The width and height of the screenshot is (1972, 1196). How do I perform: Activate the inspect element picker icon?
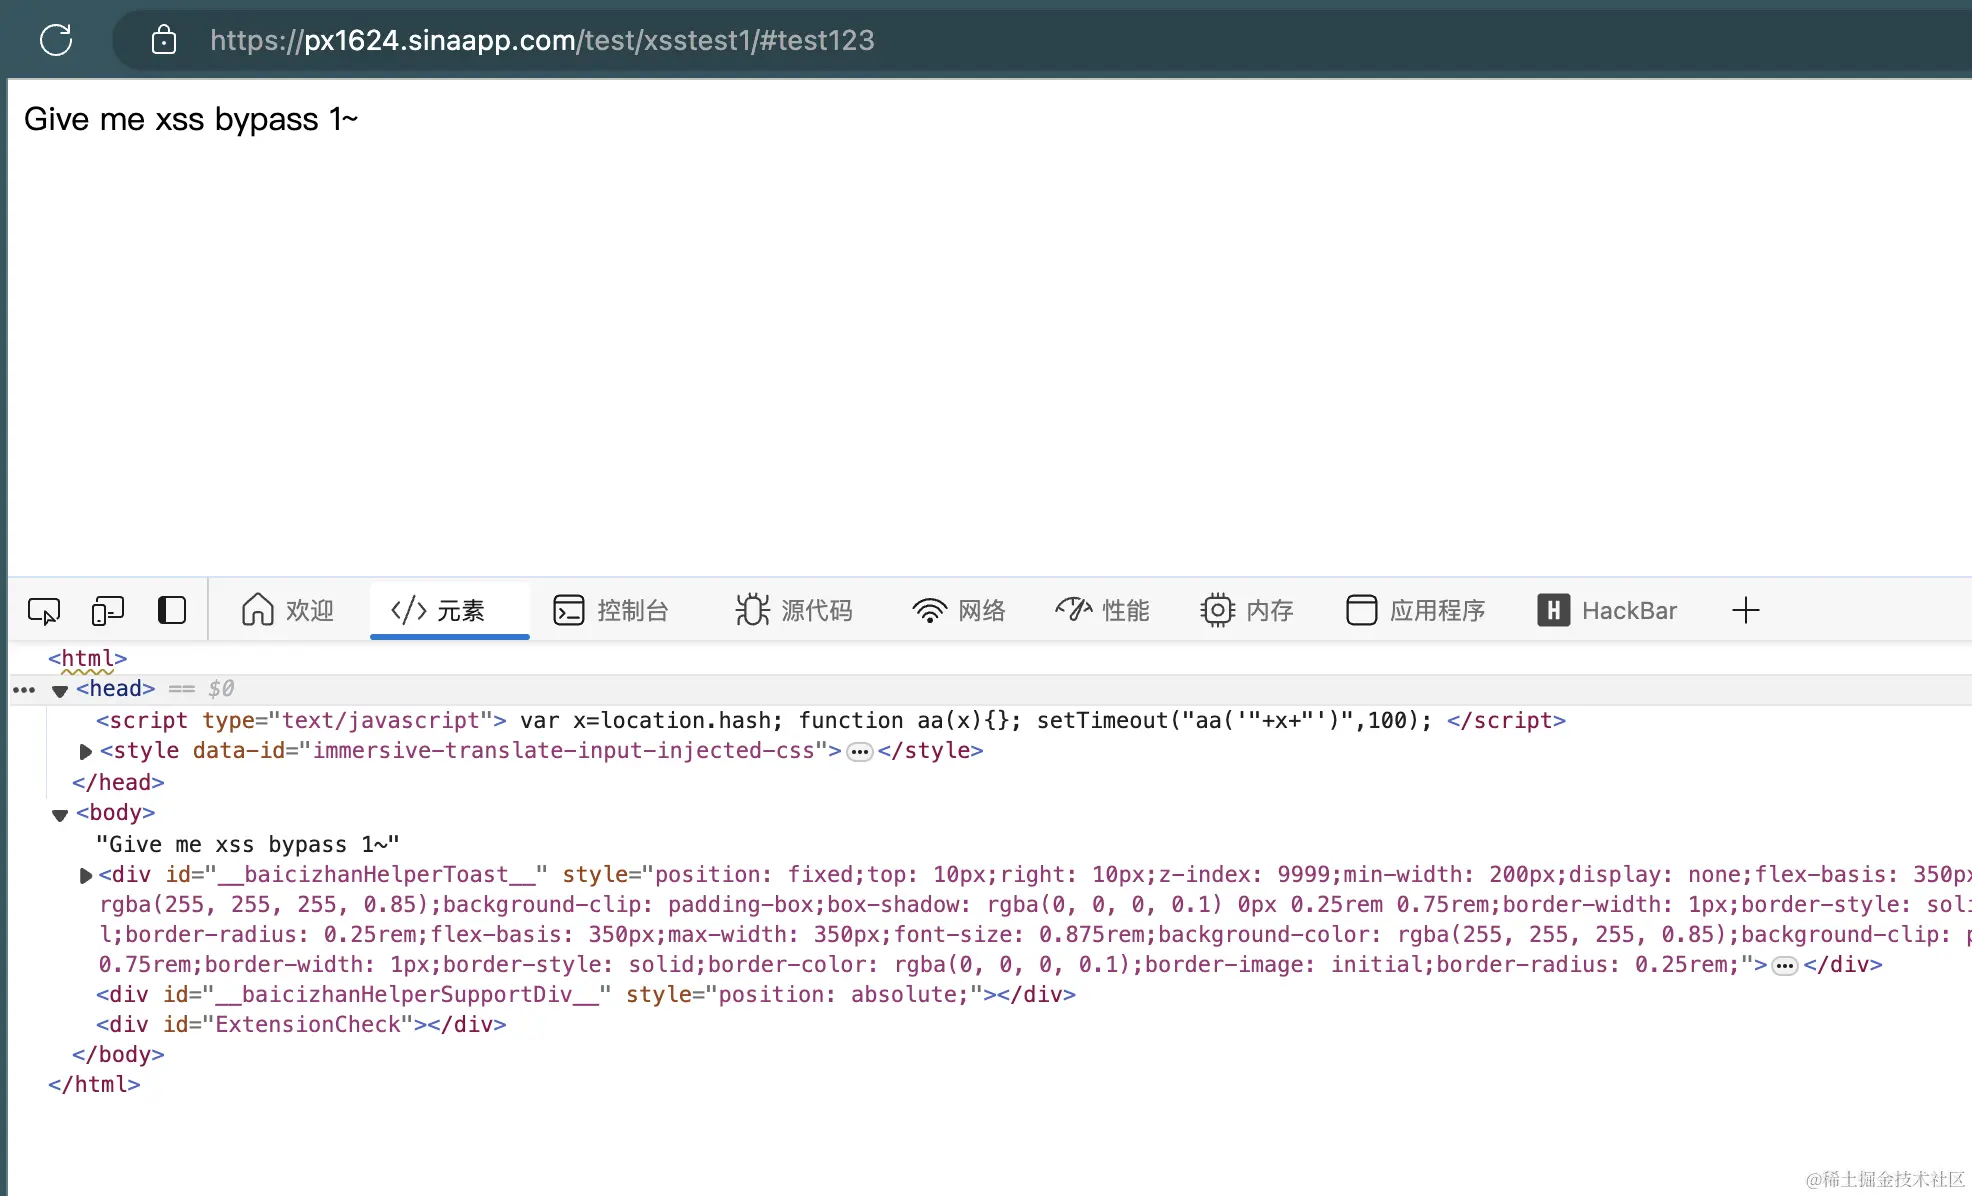[44, 610]
